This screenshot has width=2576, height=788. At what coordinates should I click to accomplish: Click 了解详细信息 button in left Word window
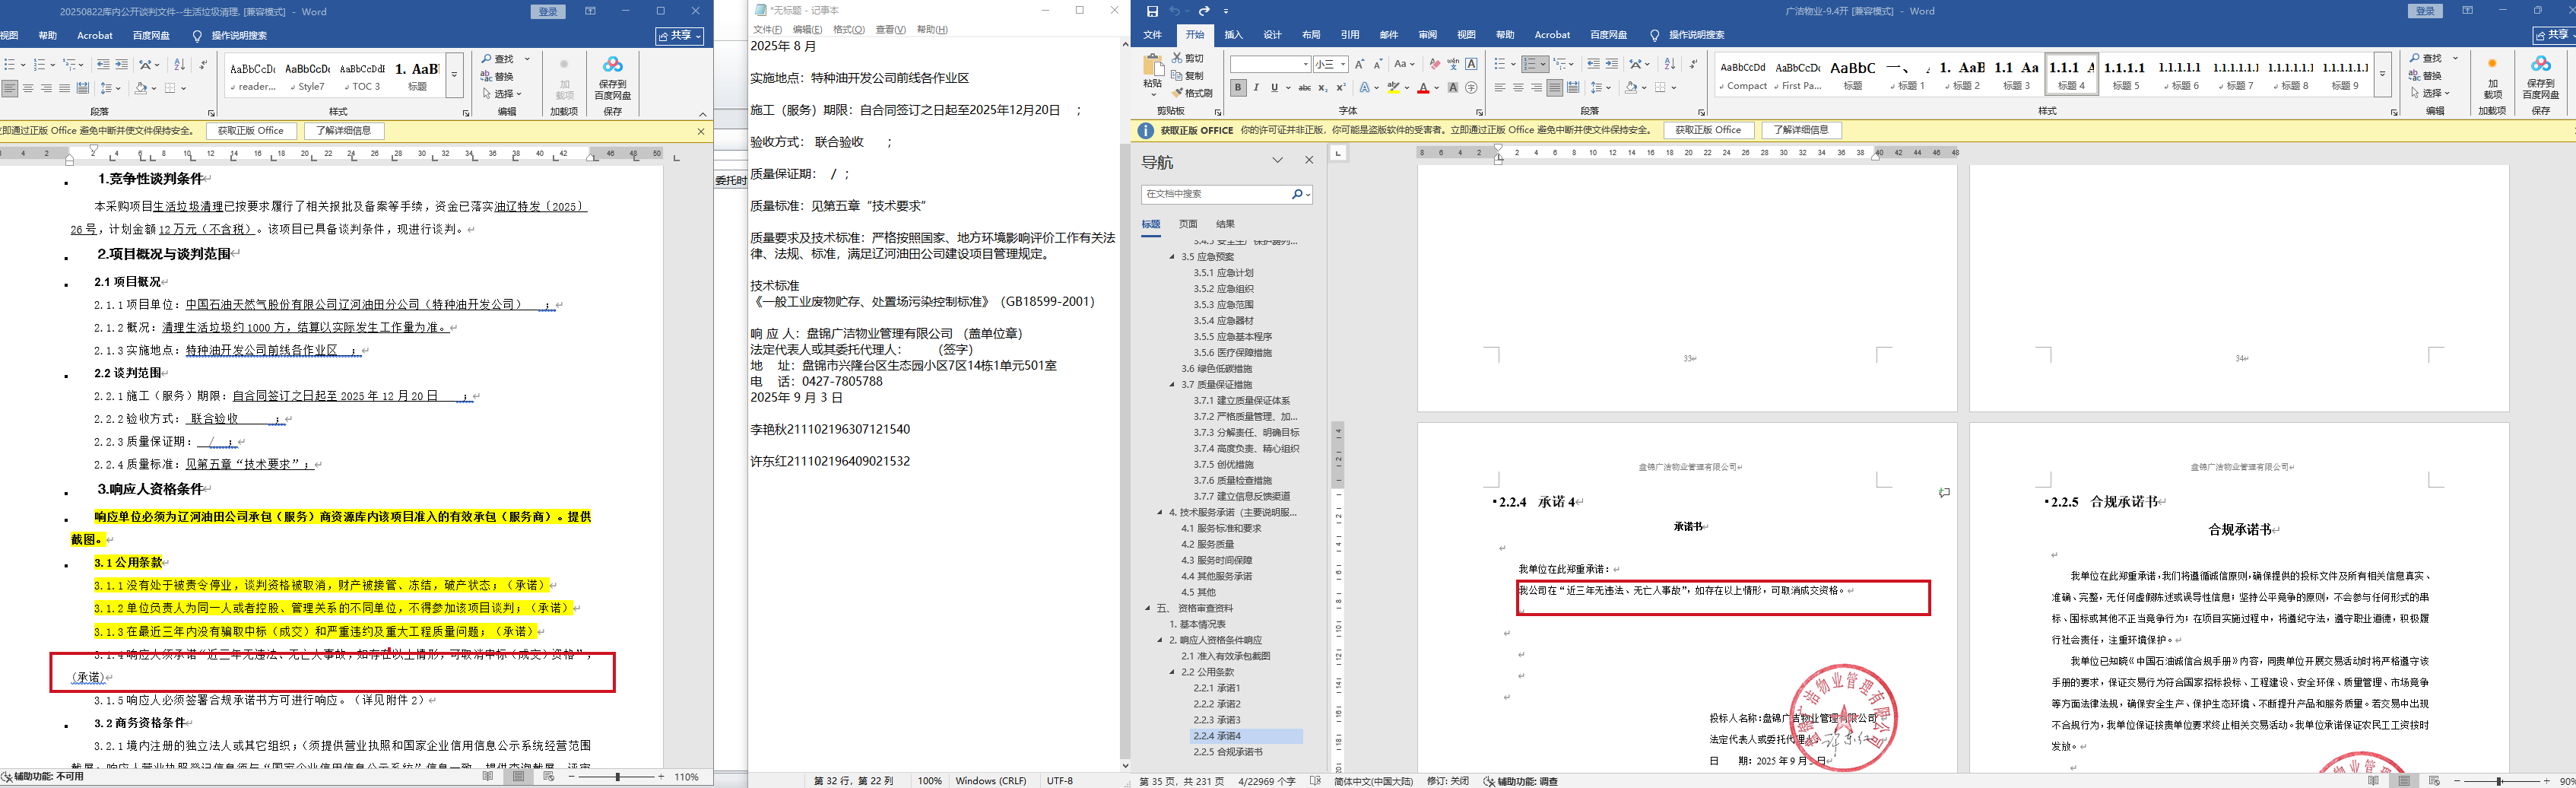pyautogui.click(x=344, y=130)
